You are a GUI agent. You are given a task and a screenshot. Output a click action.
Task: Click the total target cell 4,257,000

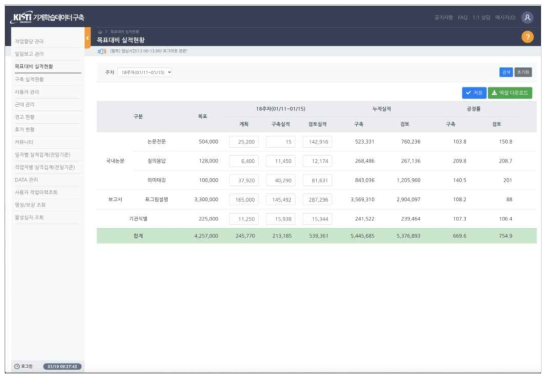pos(206,236)
